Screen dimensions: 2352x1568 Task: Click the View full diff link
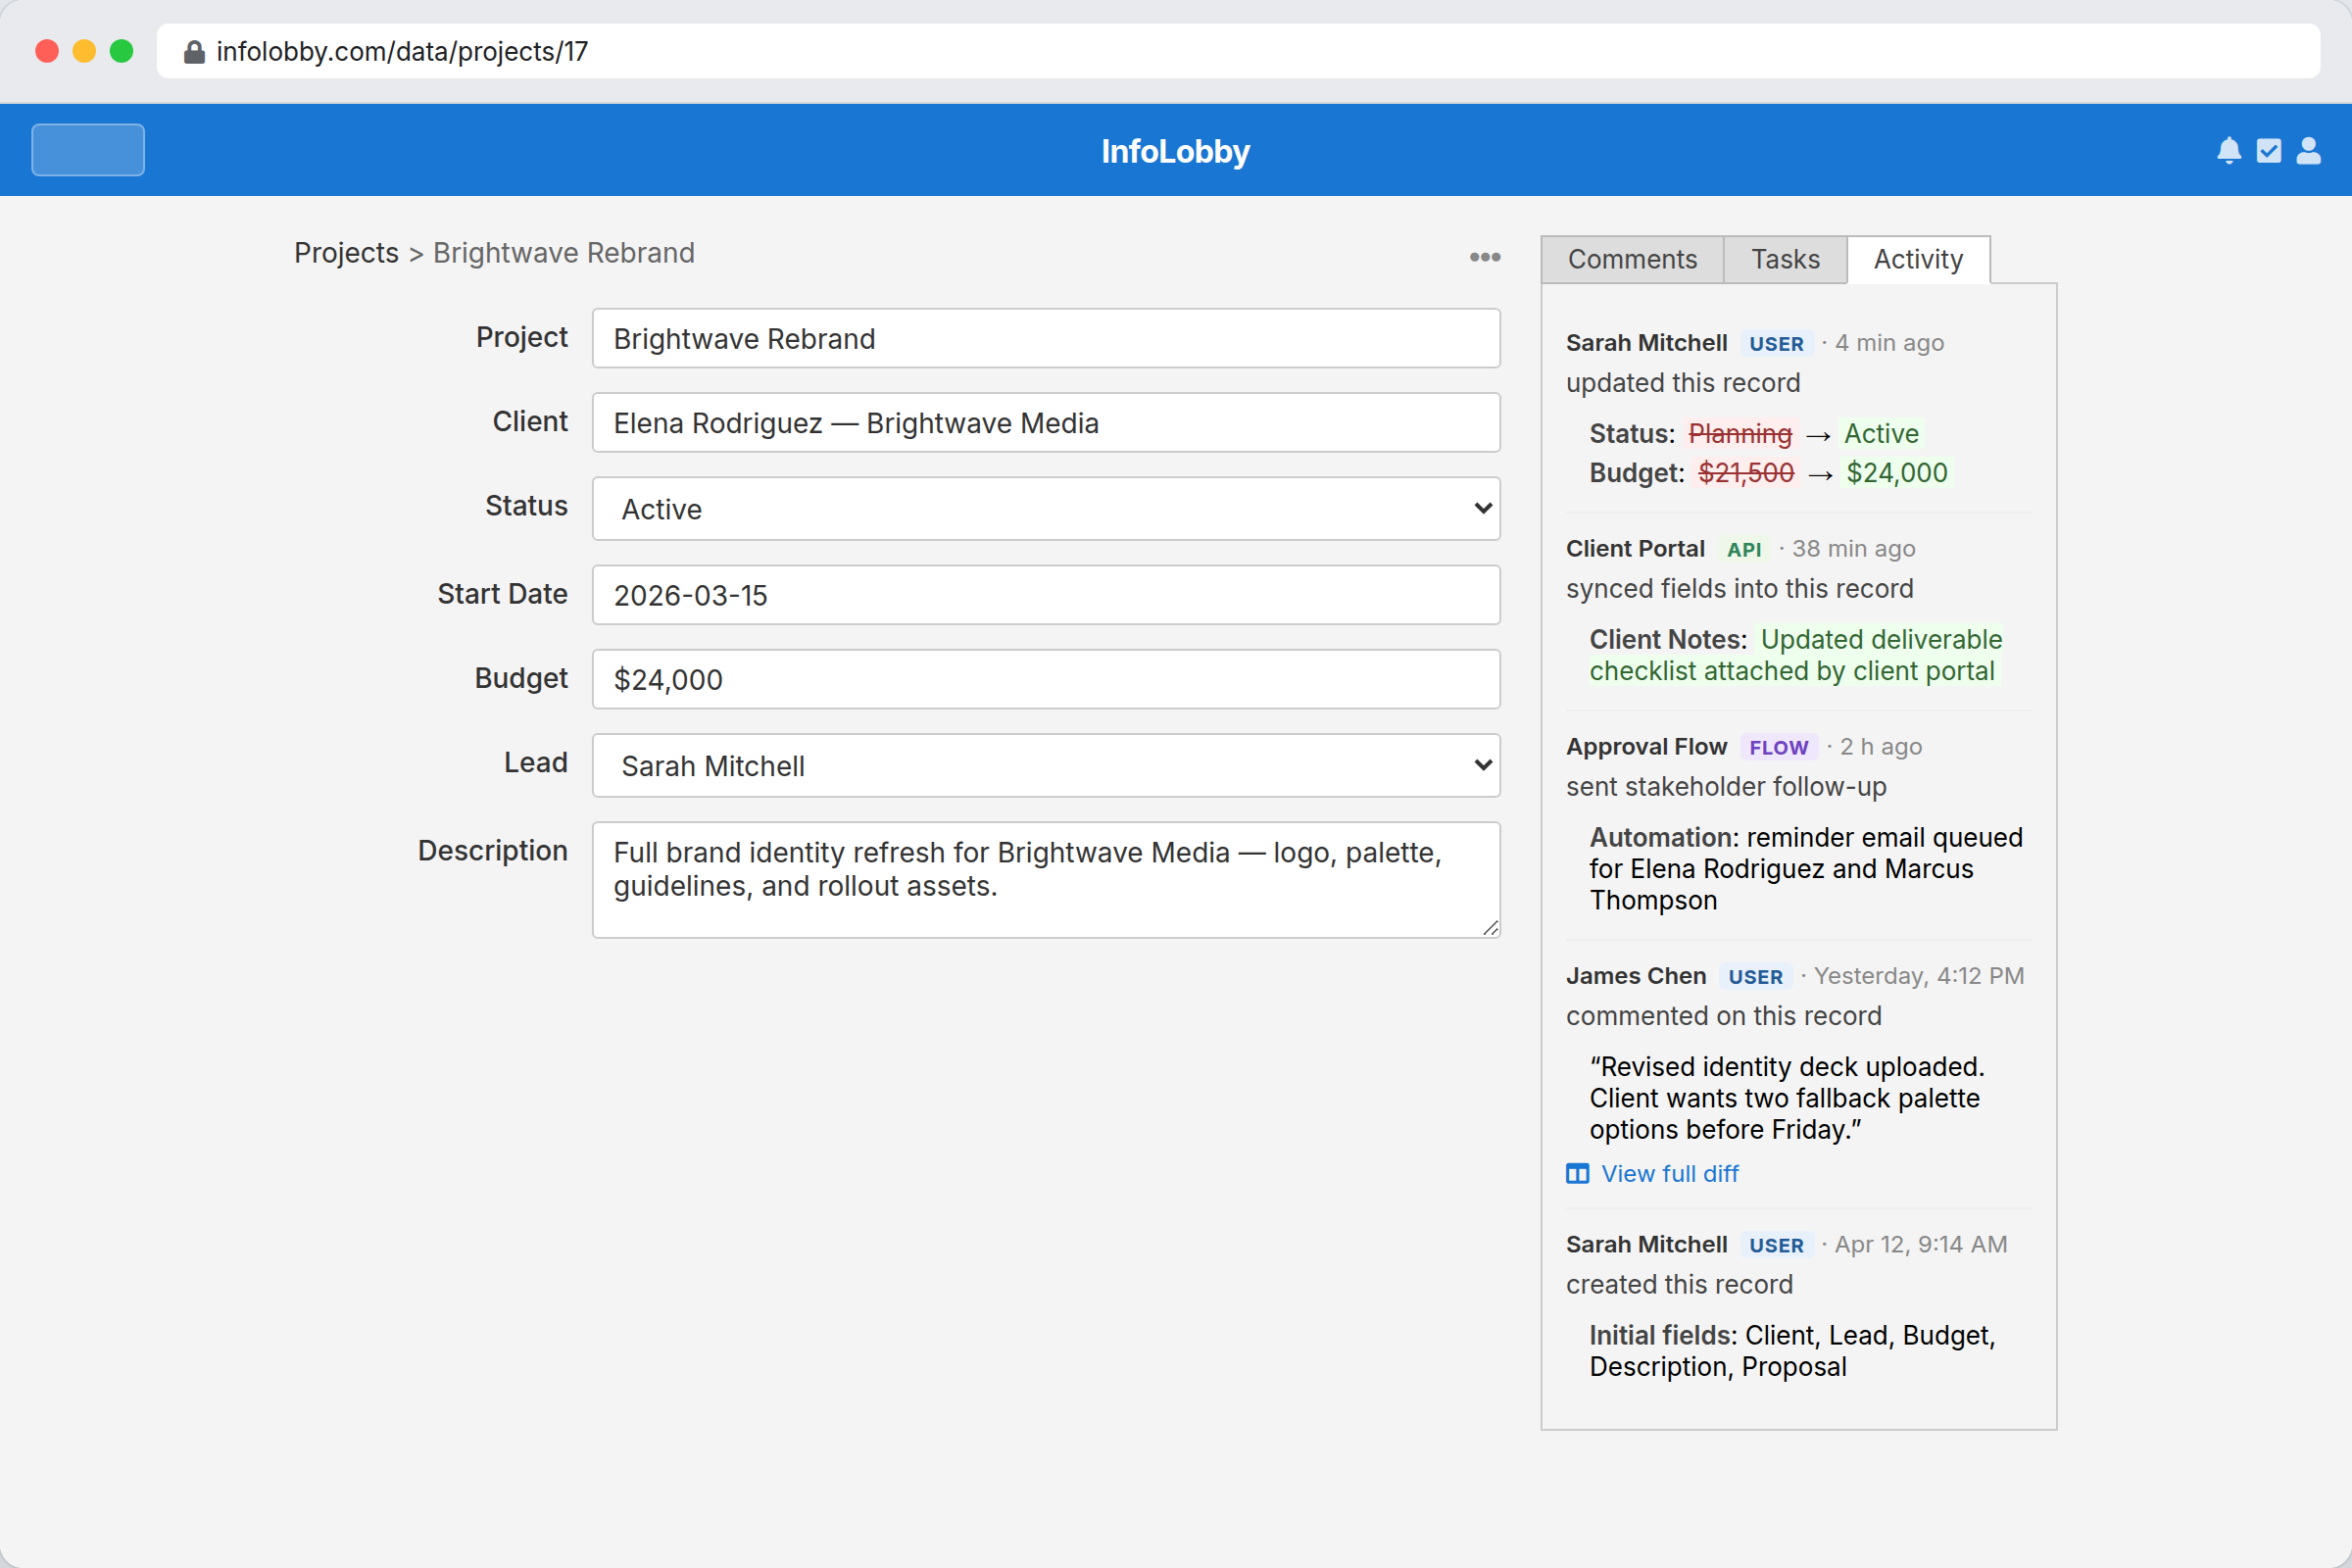(x=1670, y=1173)
